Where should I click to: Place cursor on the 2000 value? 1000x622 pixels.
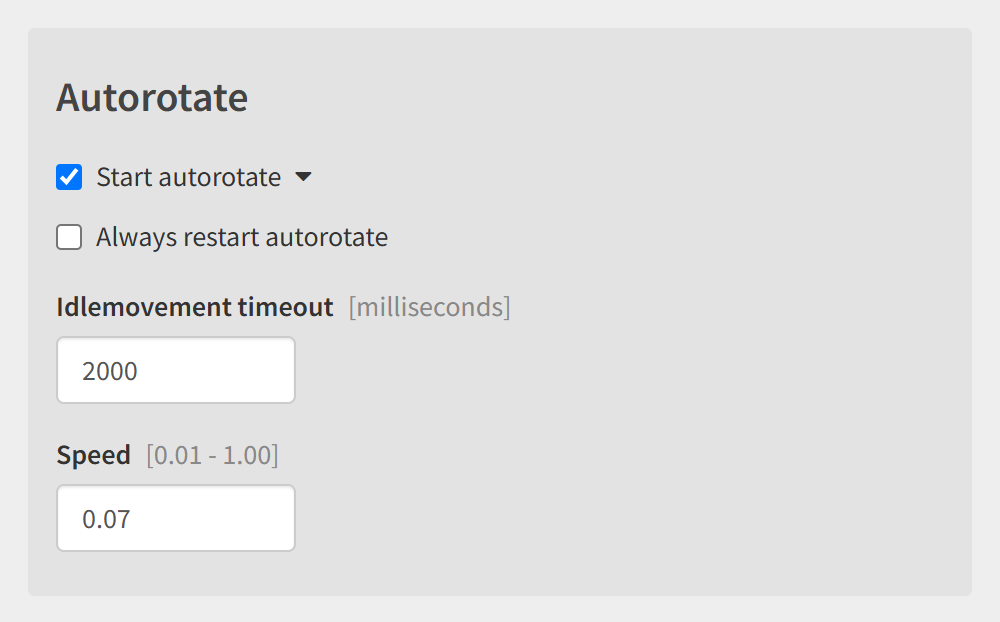110,371
